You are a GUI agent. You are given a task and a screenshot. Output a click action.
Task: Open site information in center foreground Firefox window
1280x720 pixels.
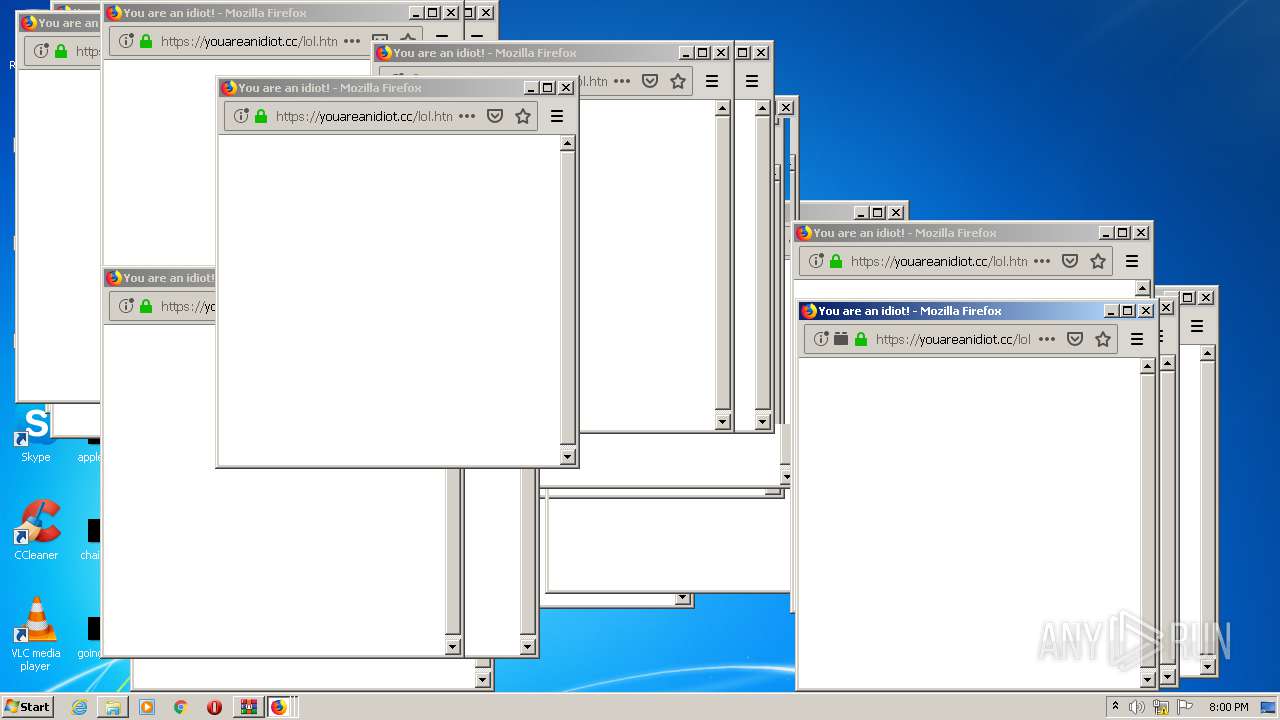point(241,116)
